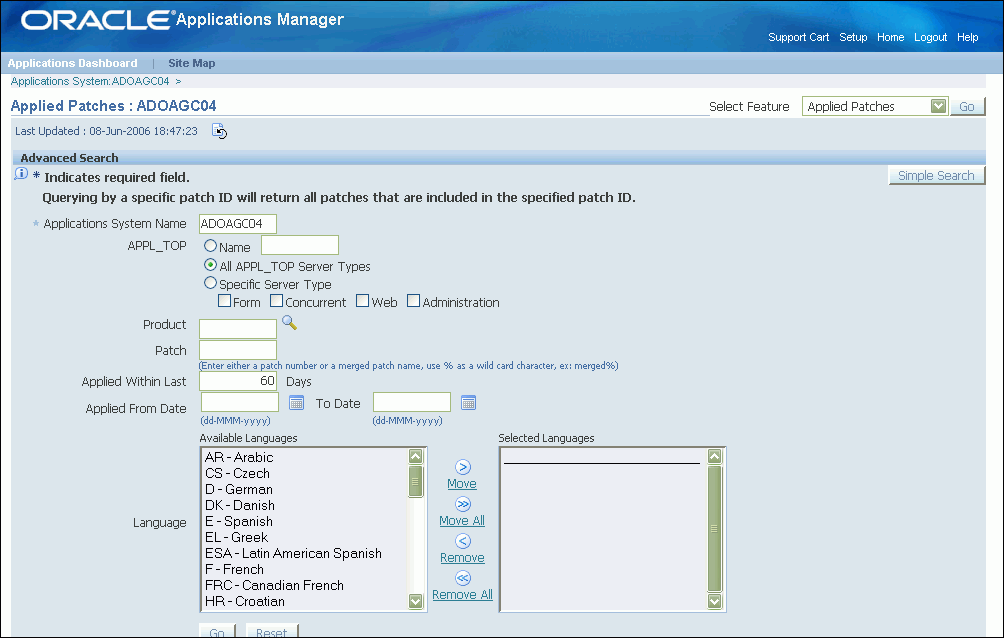1004x638 pixels.
Task: Click the Remove text link
Action: [x=462, y=559]
